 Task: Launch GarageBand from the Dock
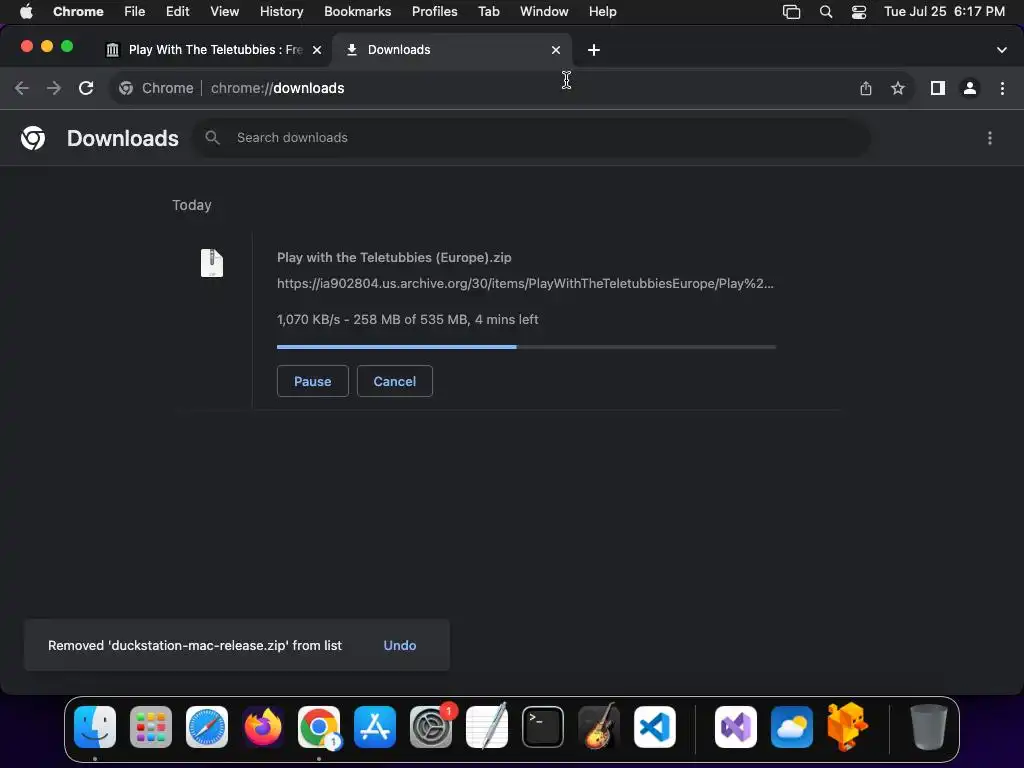(599, 726)
